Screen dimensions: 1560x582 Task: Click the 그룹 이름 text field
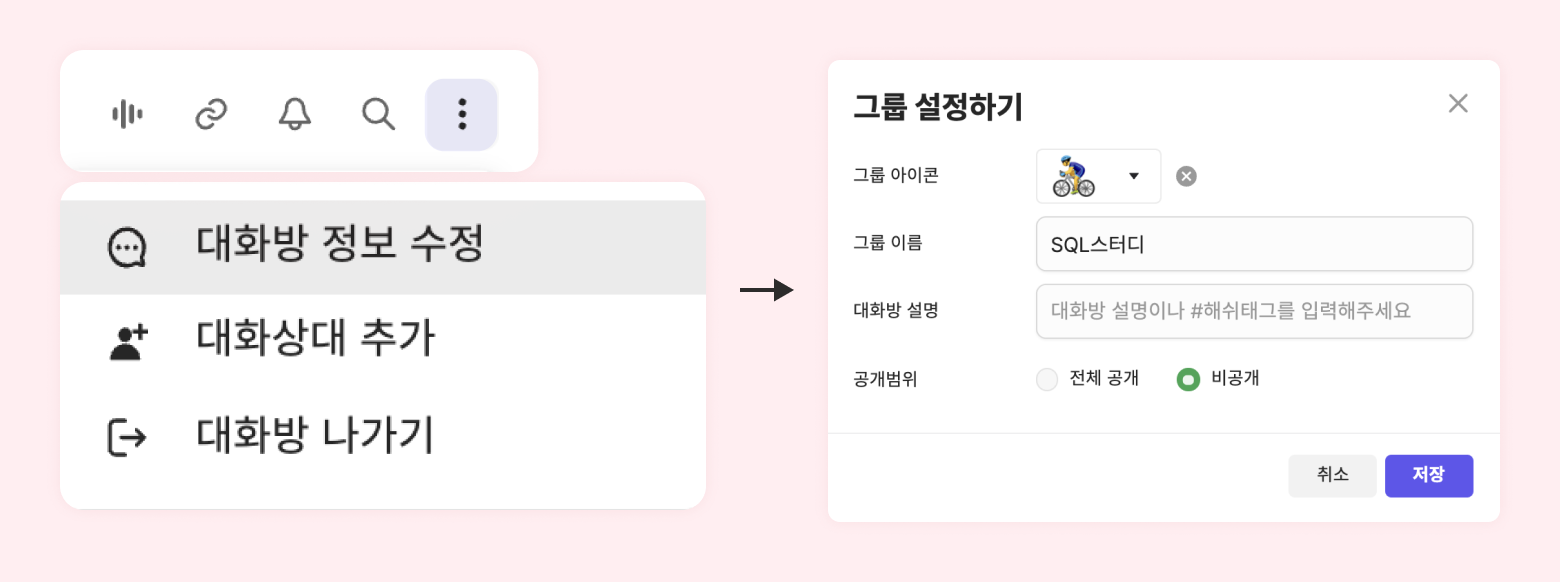click(x=1254, y=244)
